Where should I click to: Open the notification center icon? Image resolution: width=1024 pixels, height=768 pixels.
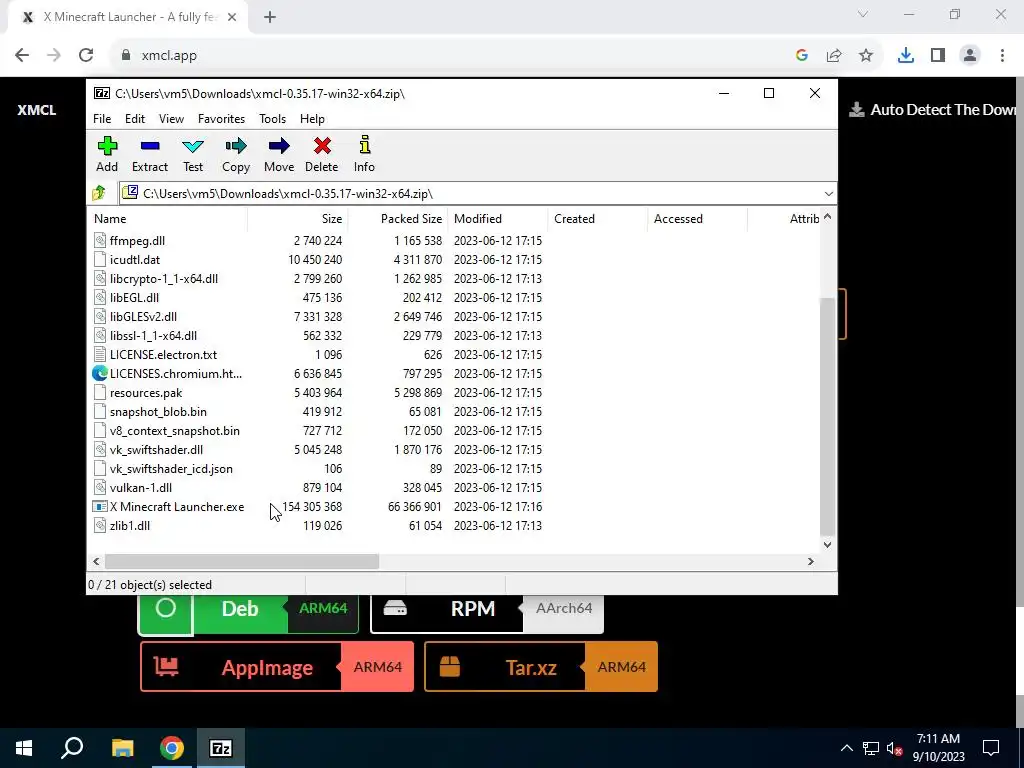[991, 748]
